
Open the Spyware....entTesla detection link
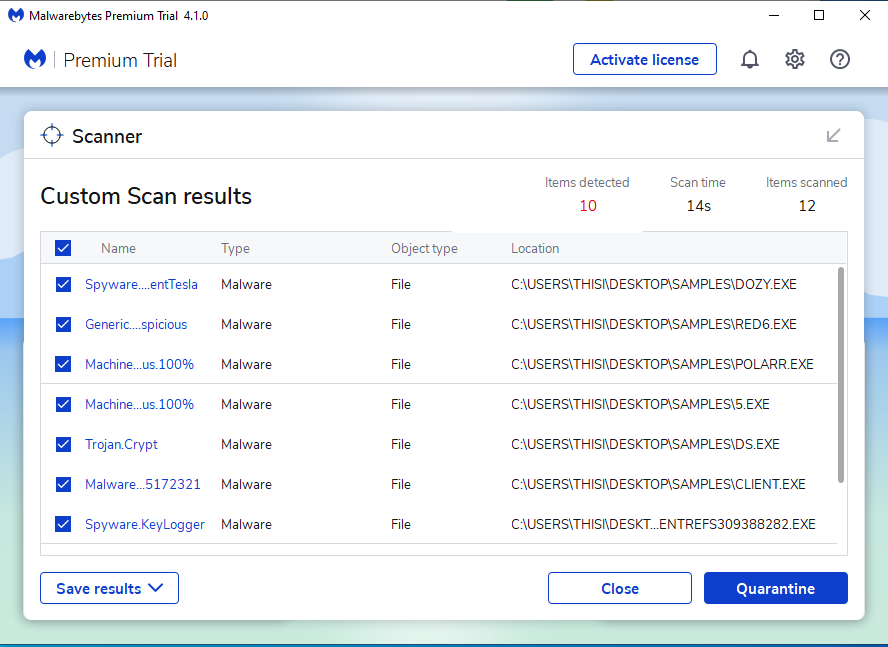point(141,284)
